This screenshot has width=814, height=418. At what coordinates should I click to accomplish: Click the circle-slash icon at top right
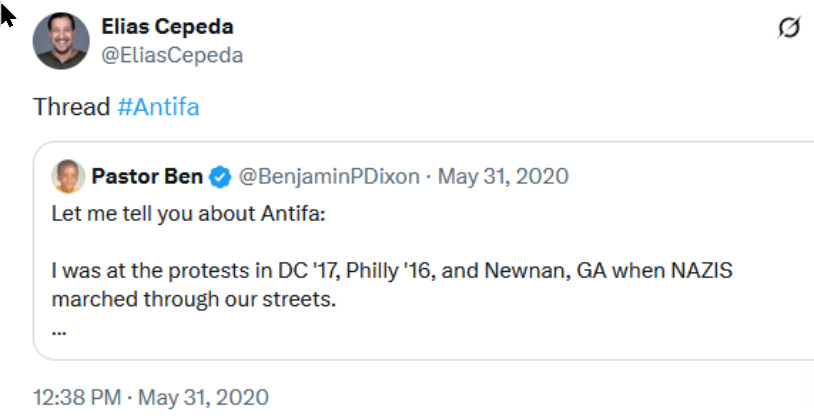[788, 29]
